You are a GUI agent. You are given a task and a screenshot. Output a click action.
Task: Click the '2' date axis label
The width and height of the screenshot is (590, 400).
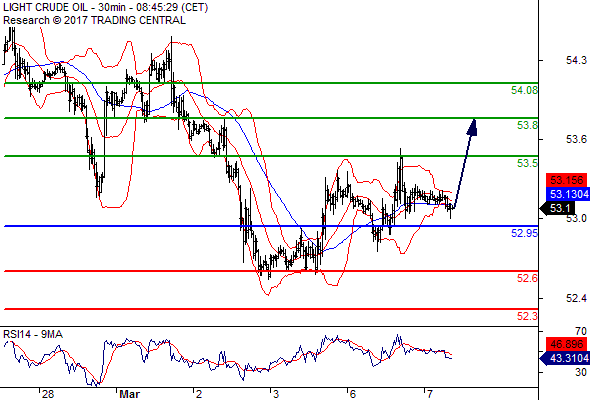(199, 394)
